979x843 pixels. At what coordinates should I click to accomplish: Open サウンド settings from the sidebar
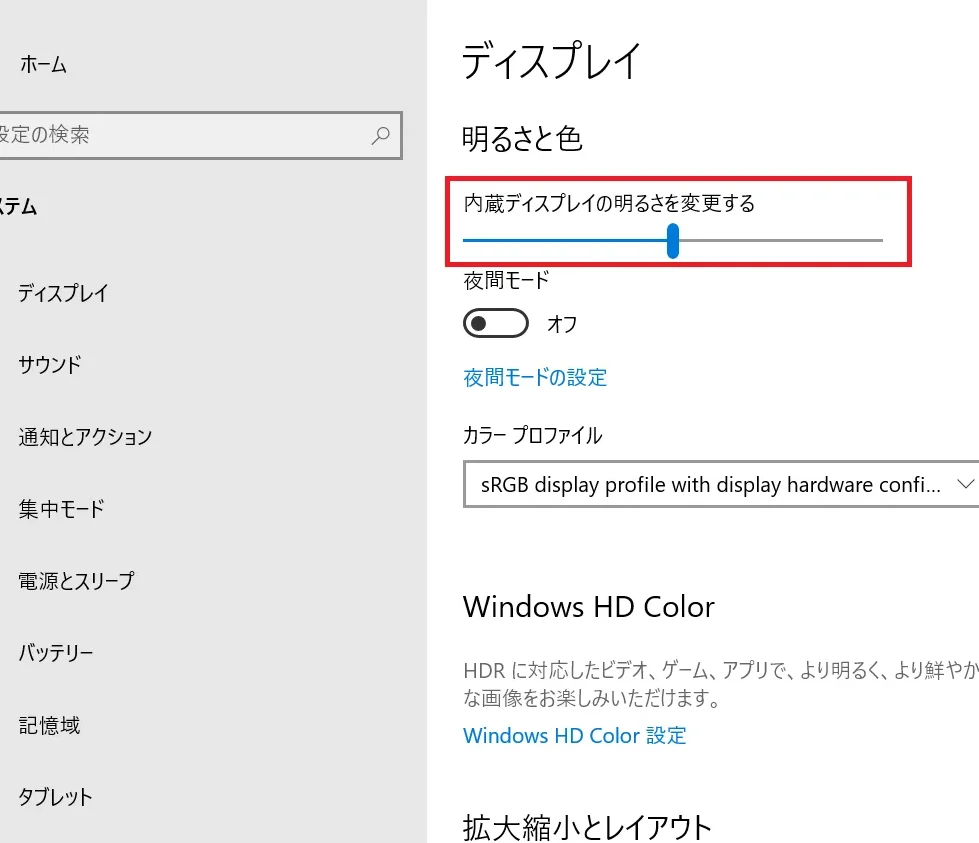(50, 365)
